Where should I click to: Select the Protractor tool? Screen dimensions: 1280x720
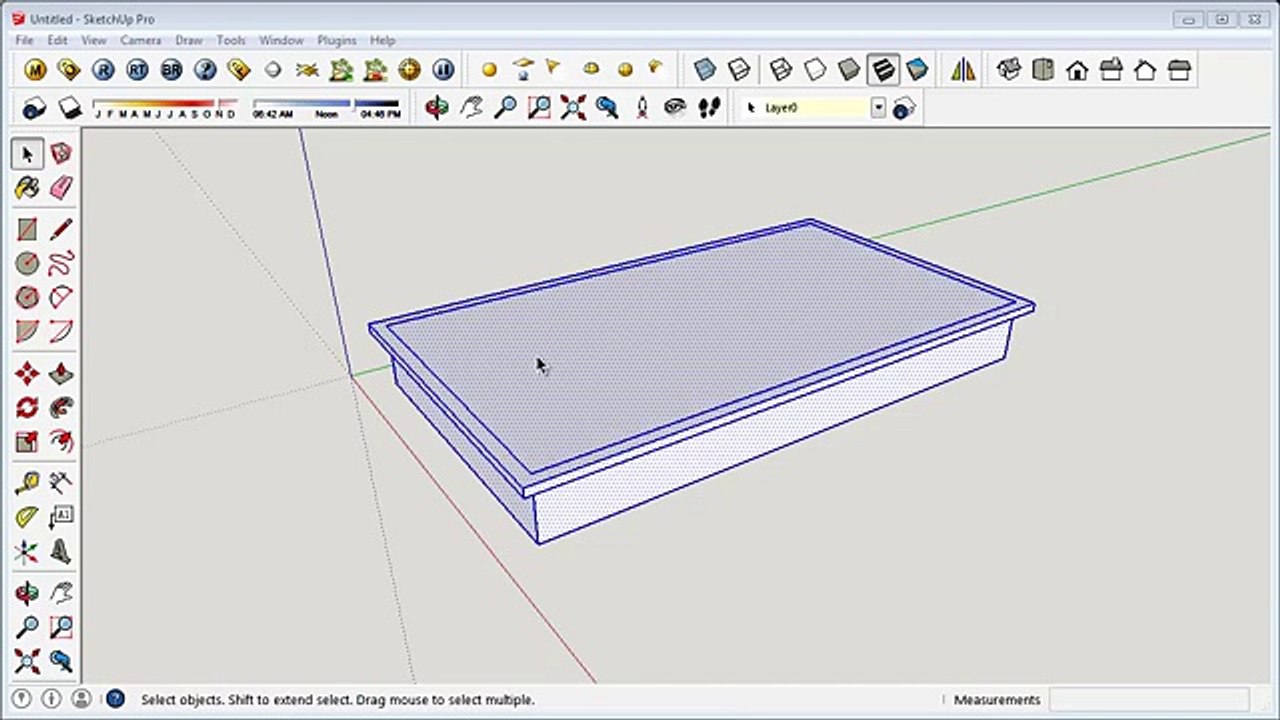coord(27,517)
